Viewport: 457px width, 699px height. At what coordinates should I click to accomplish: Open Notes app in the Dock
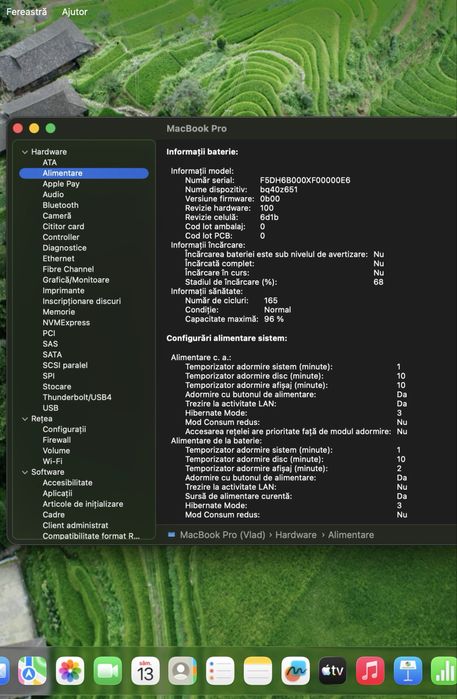coord(258,670)
